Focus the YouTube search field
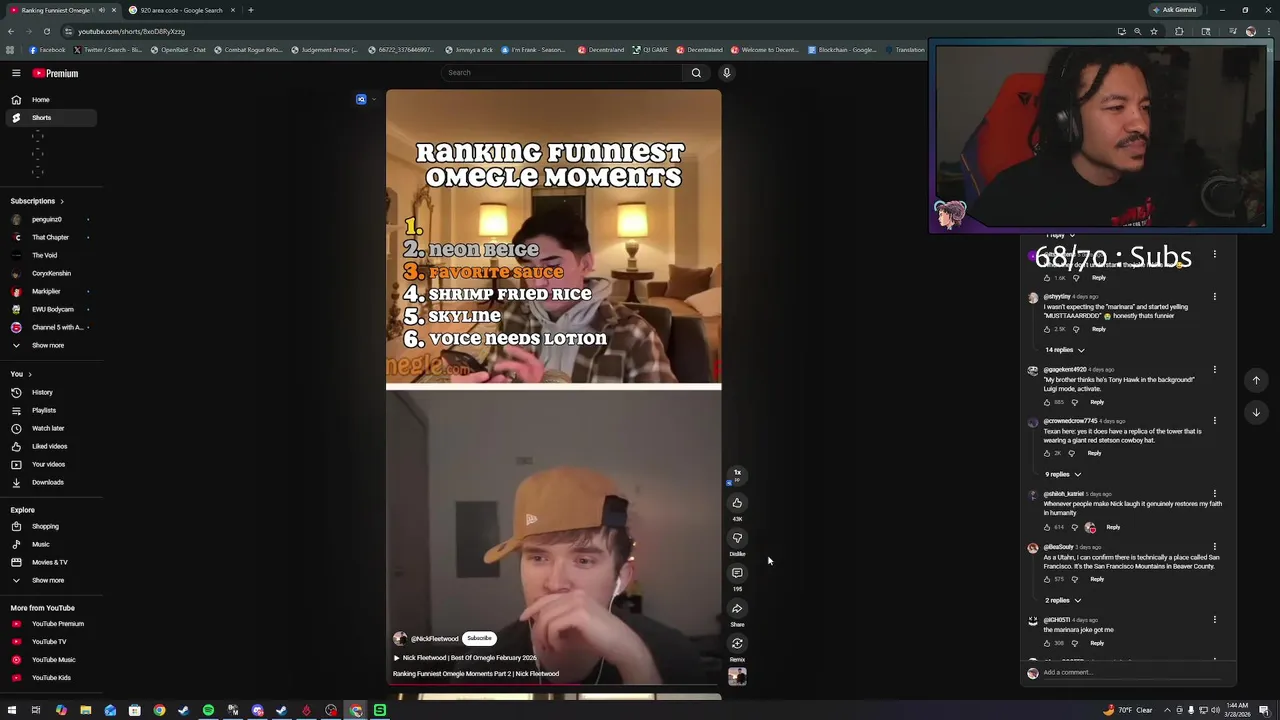This screenshot has width=1280, height=720. (x=562, y=72)
